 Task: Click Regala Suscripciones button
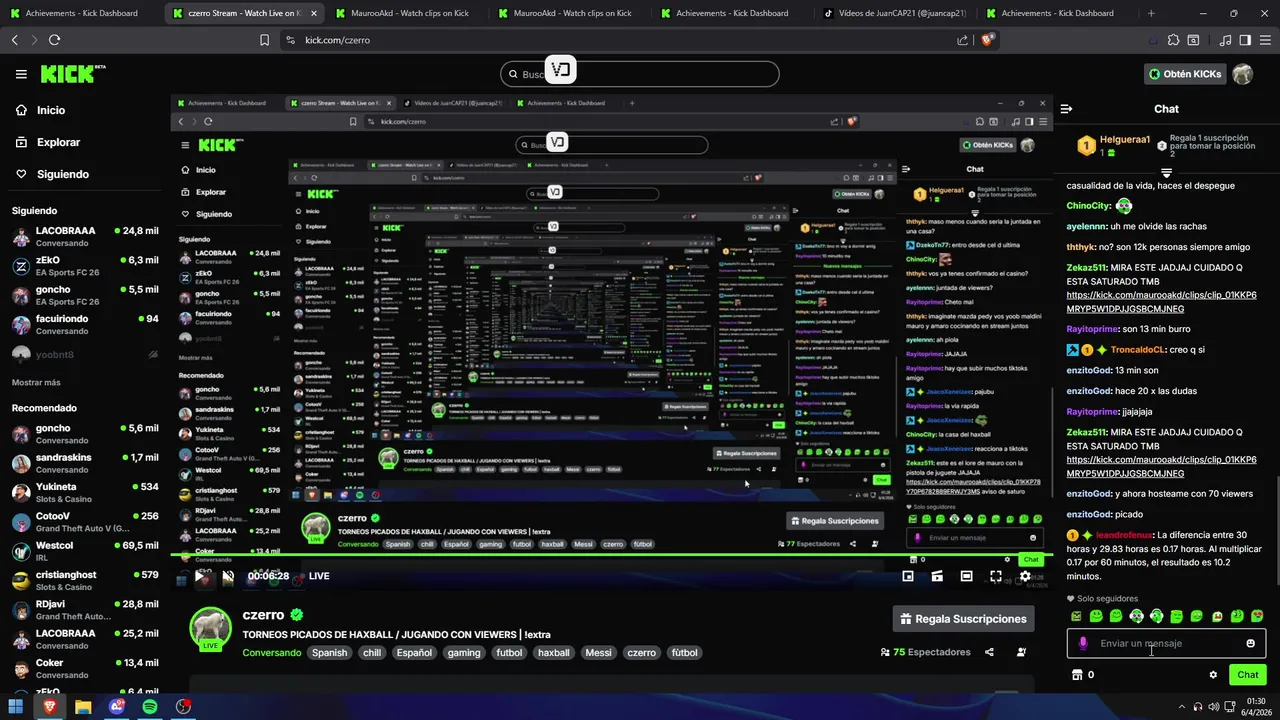click(x=963, y=619)
